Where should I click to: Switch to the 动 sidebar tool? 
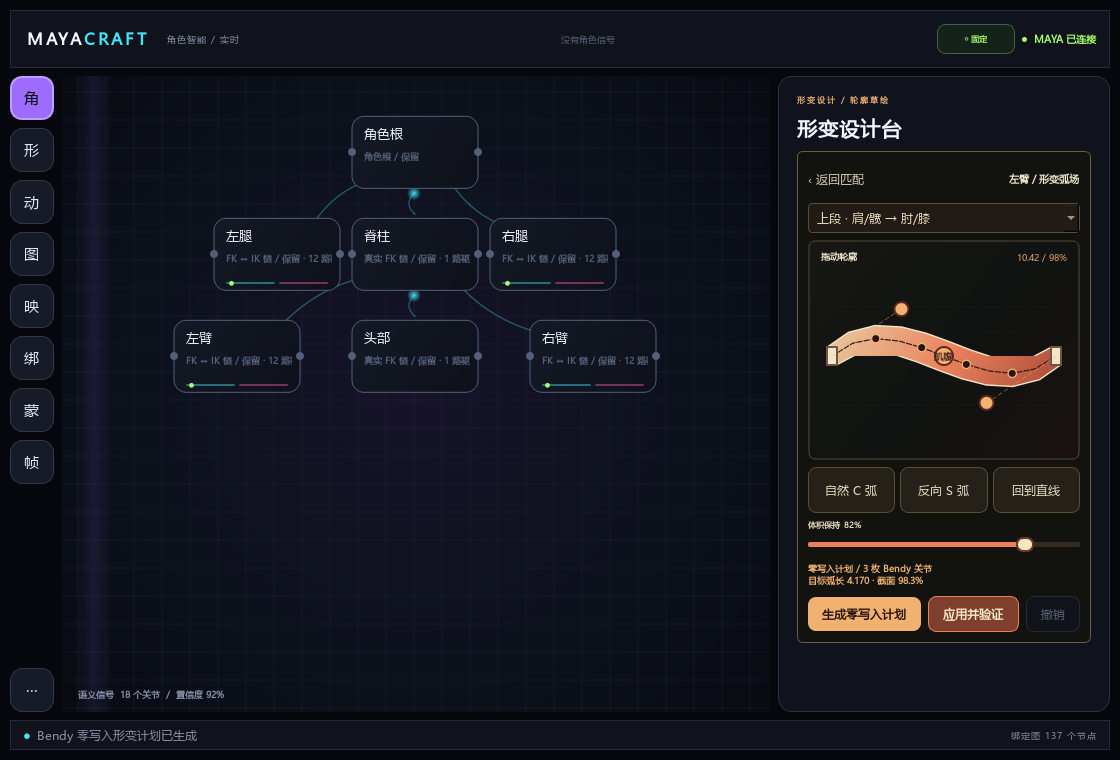31,202
